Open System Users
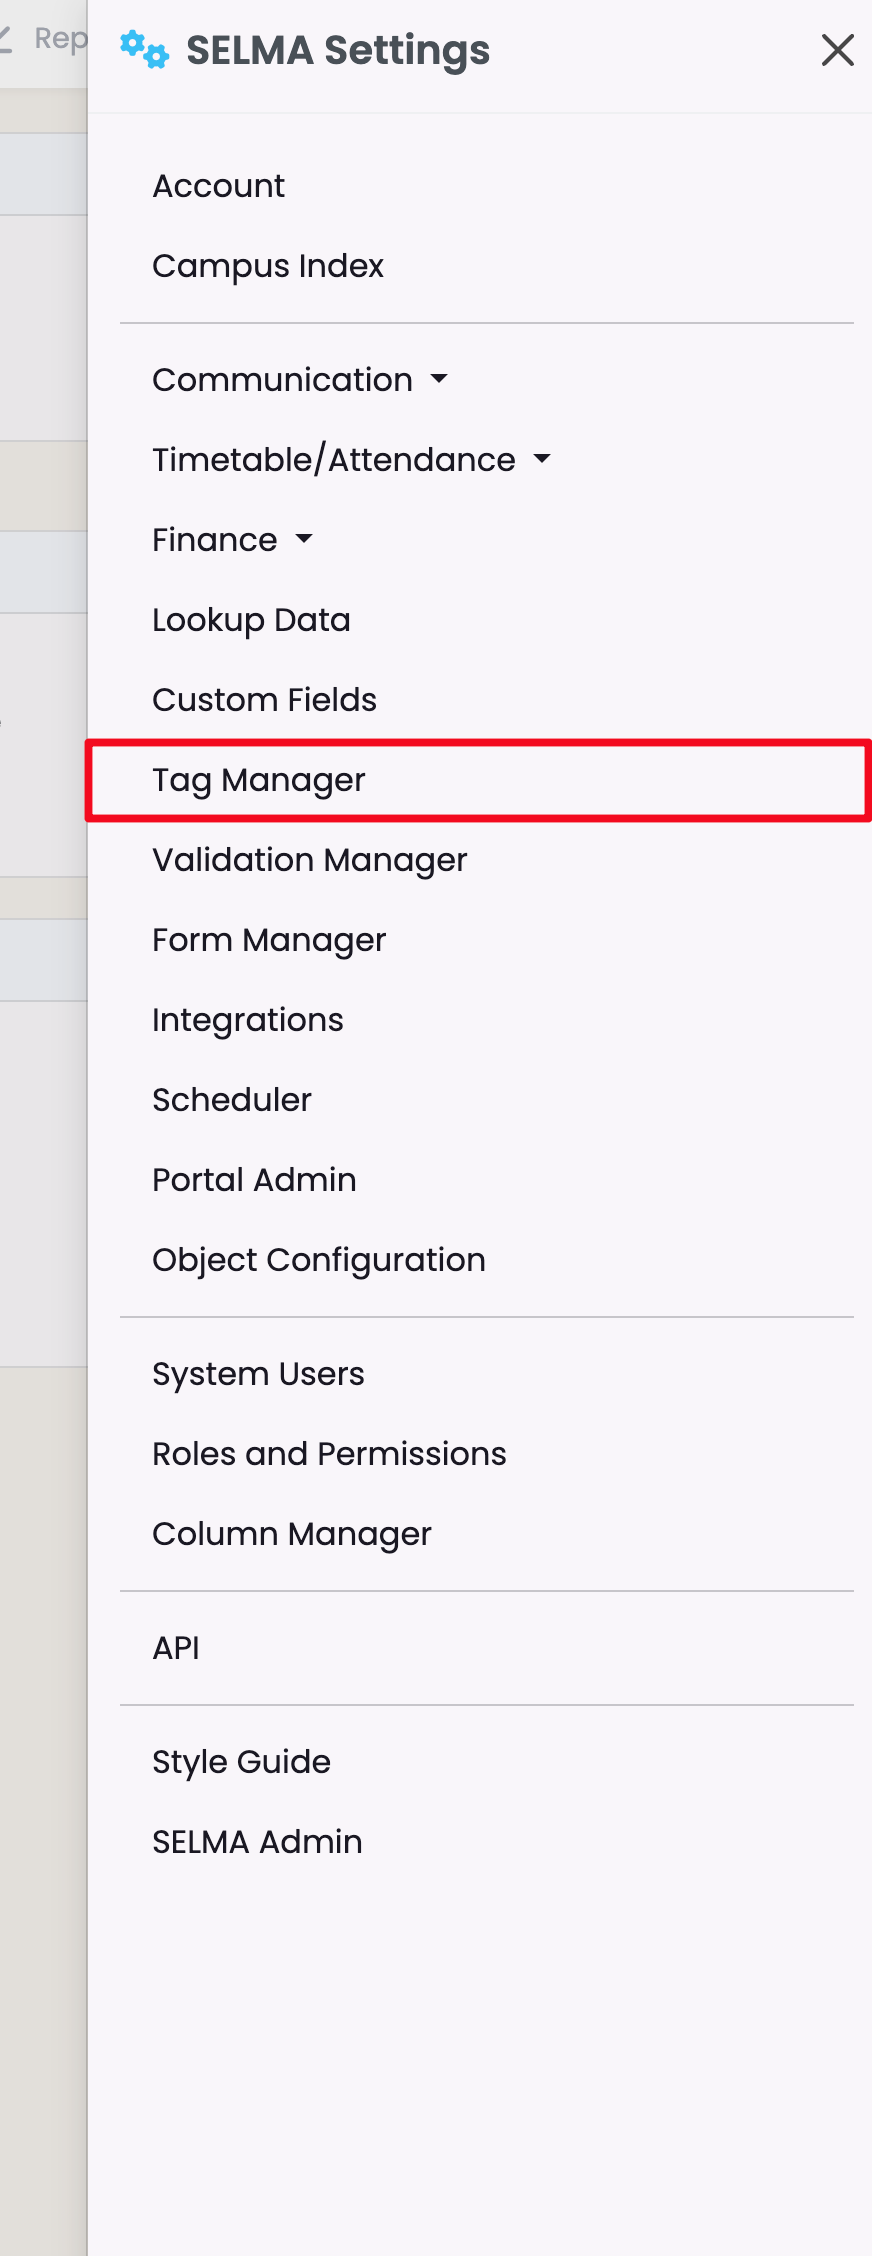The image size is (872, 2256). [x=258, y=1374]
